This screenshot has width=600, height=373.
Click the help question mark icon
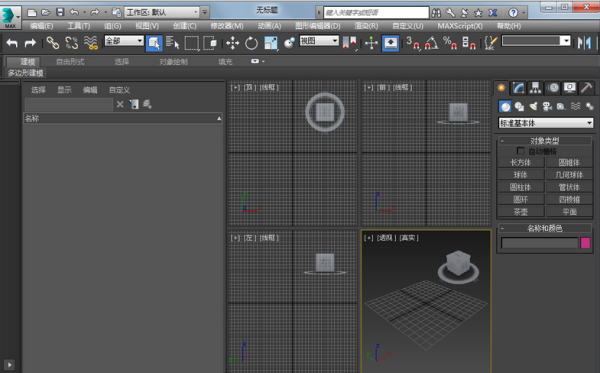(513, 13)
